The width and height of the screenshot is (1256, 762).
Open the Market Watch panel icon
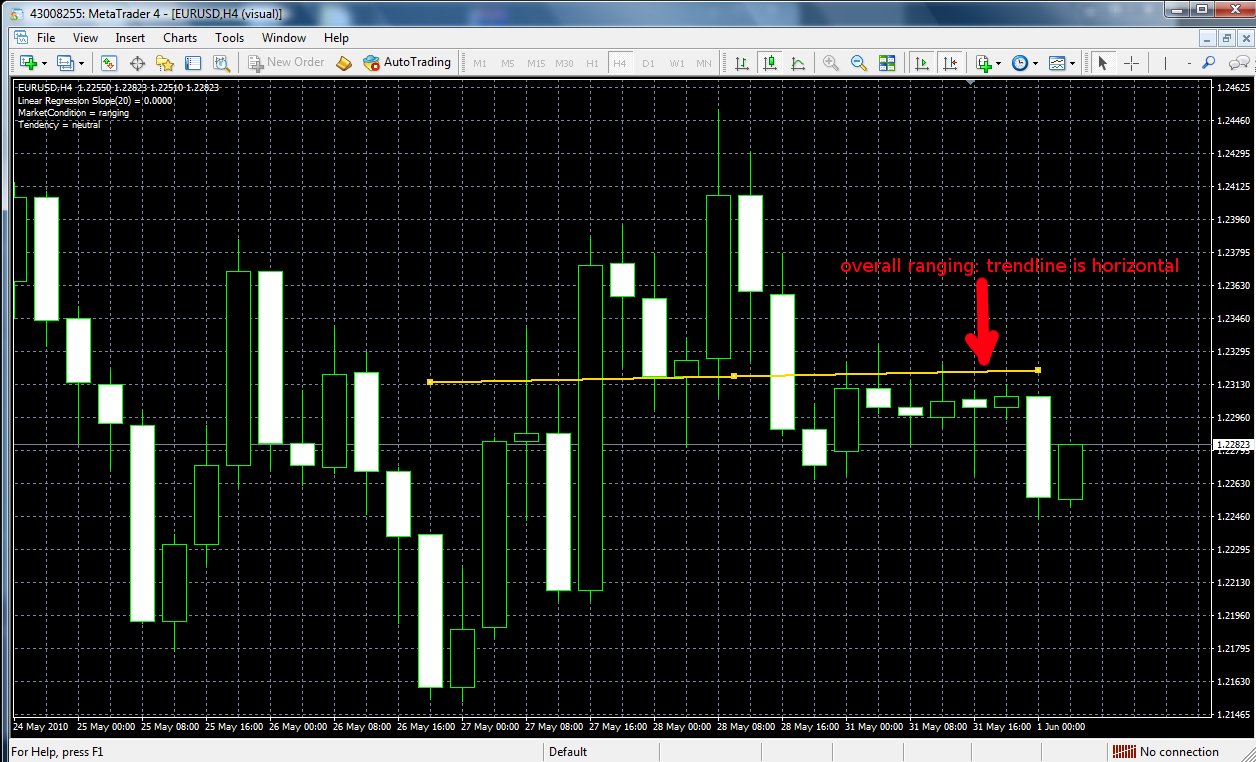108,62
